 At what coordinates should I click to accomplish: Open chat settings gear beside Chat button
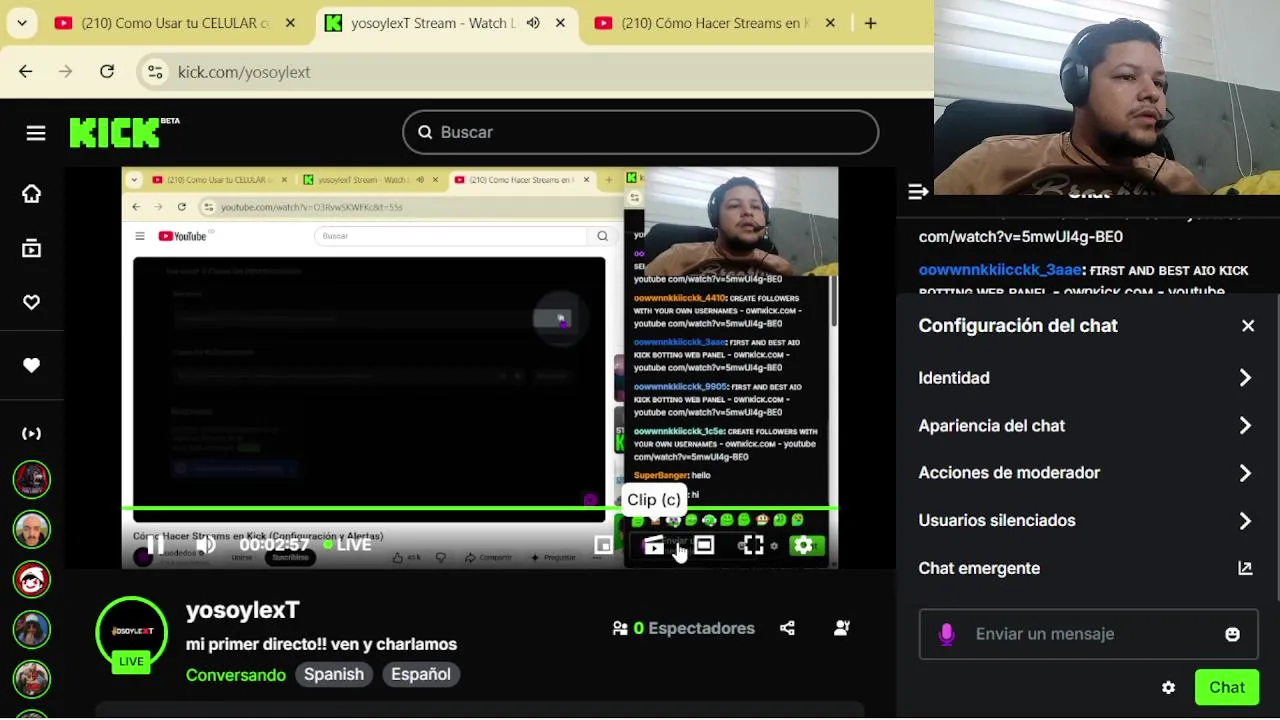pos(1168,688)
